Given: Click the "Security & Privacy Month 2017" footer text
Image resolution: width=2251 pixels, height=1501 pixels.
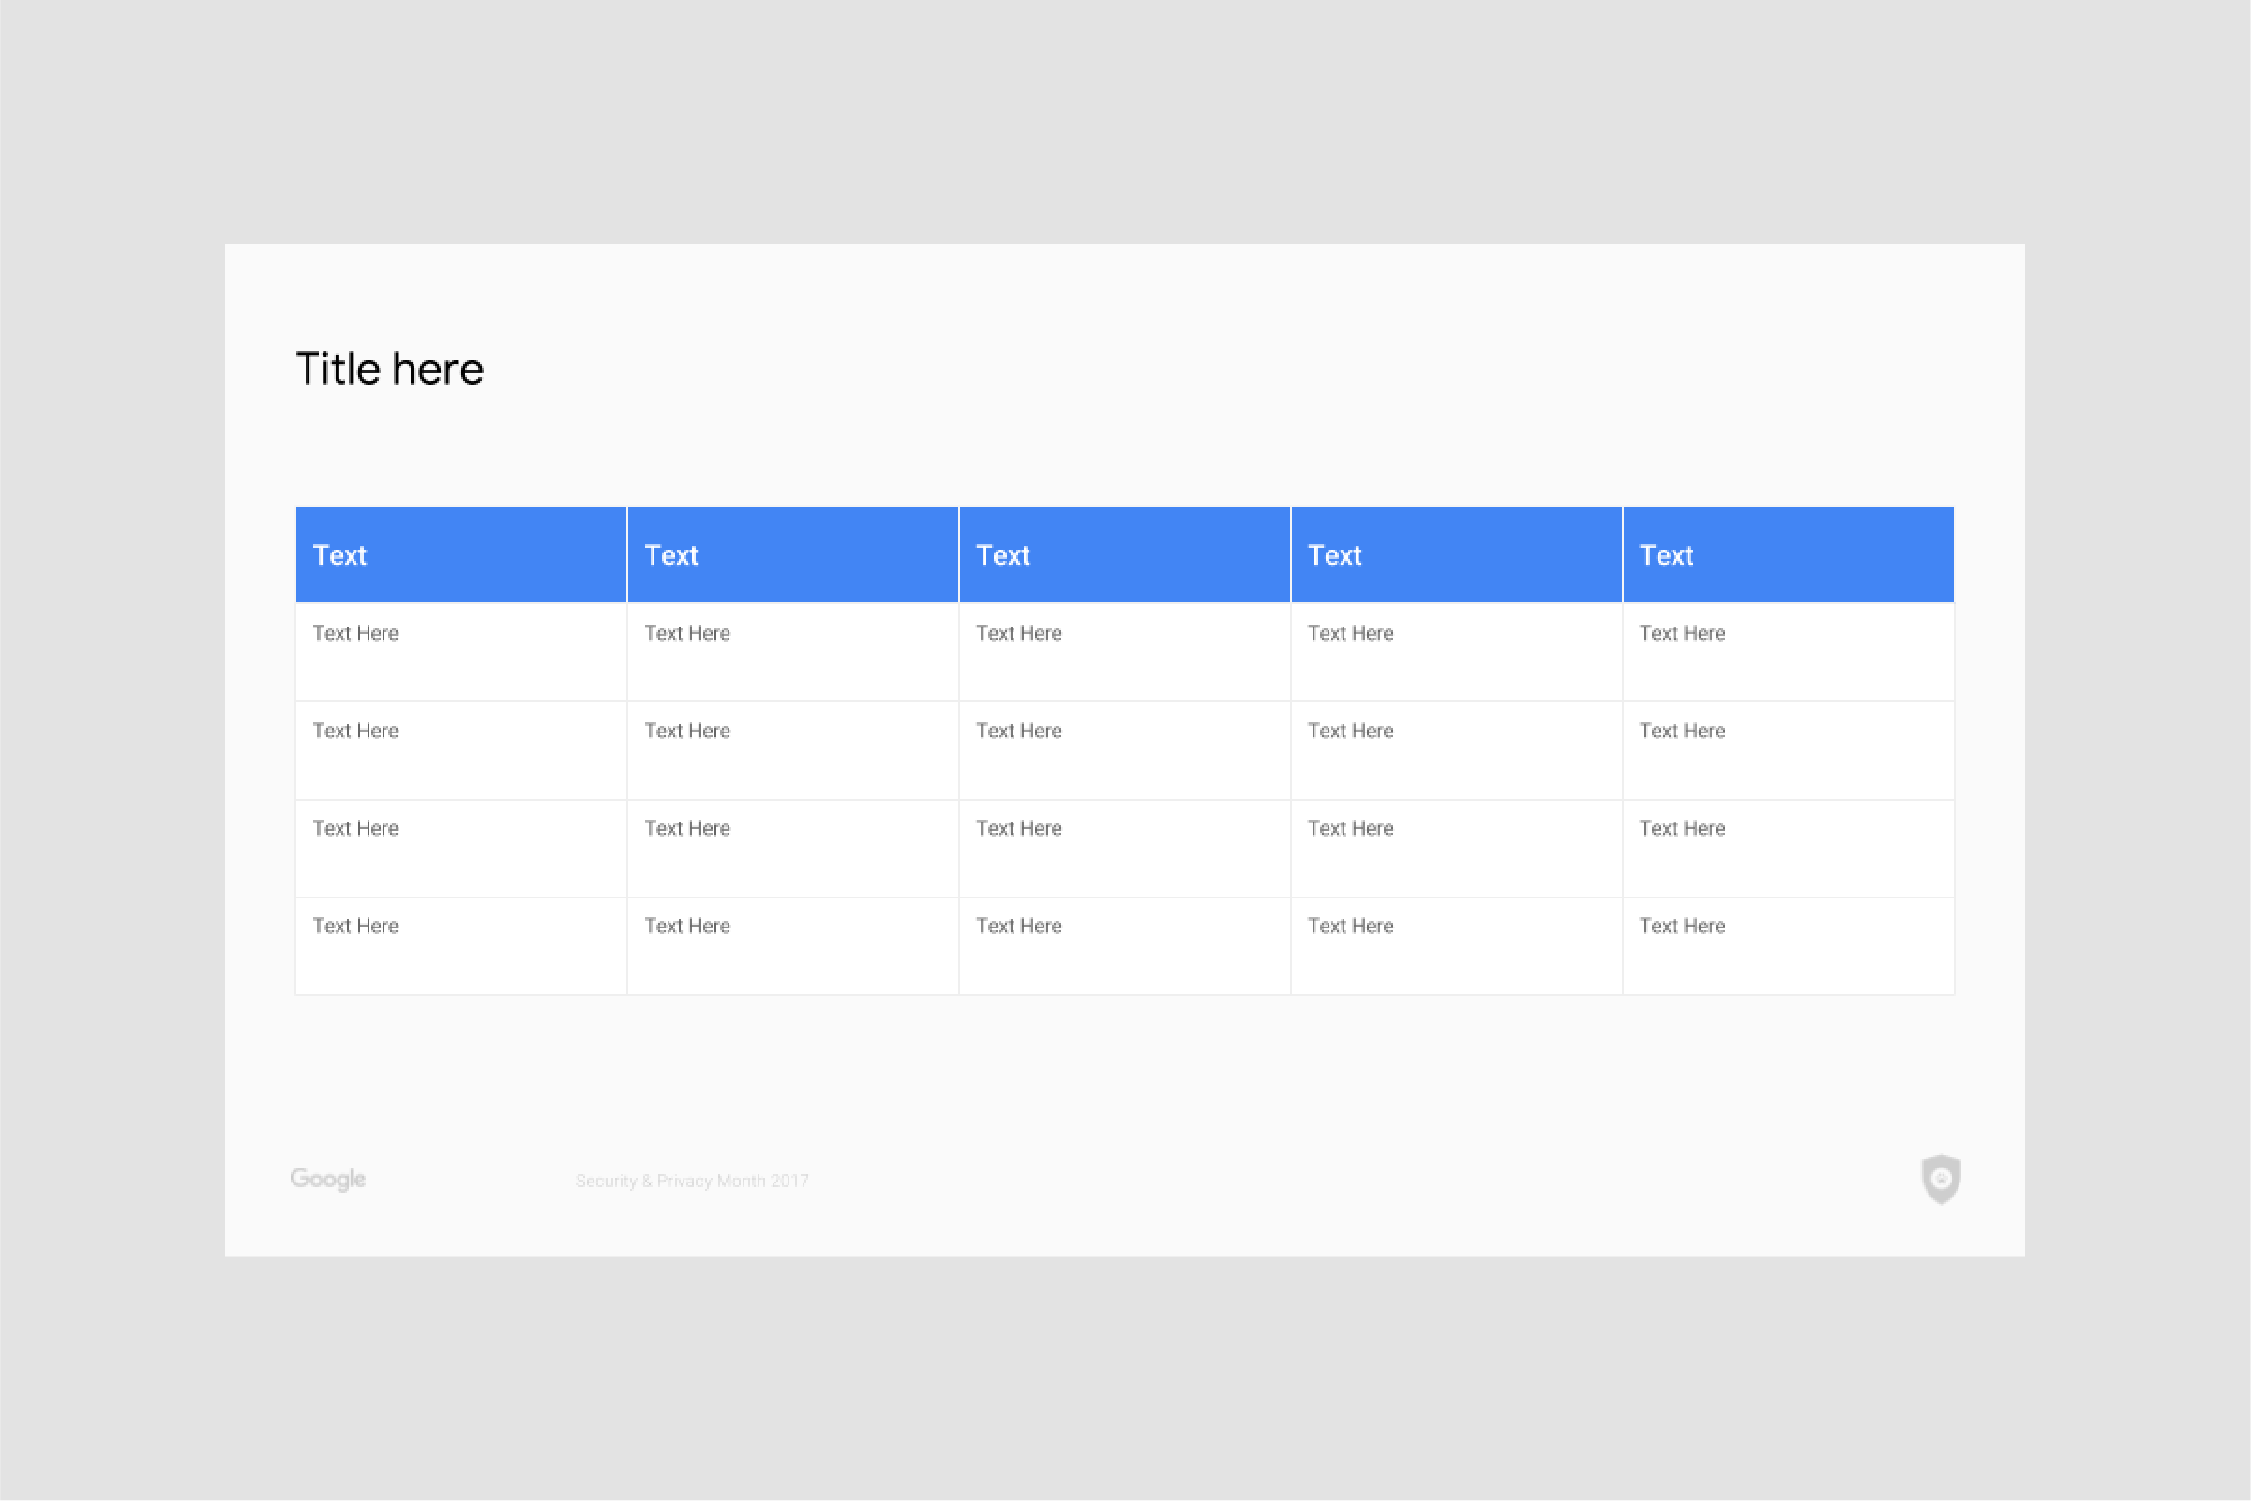Looking at the screenshot, I should (x=692, y=1181).
